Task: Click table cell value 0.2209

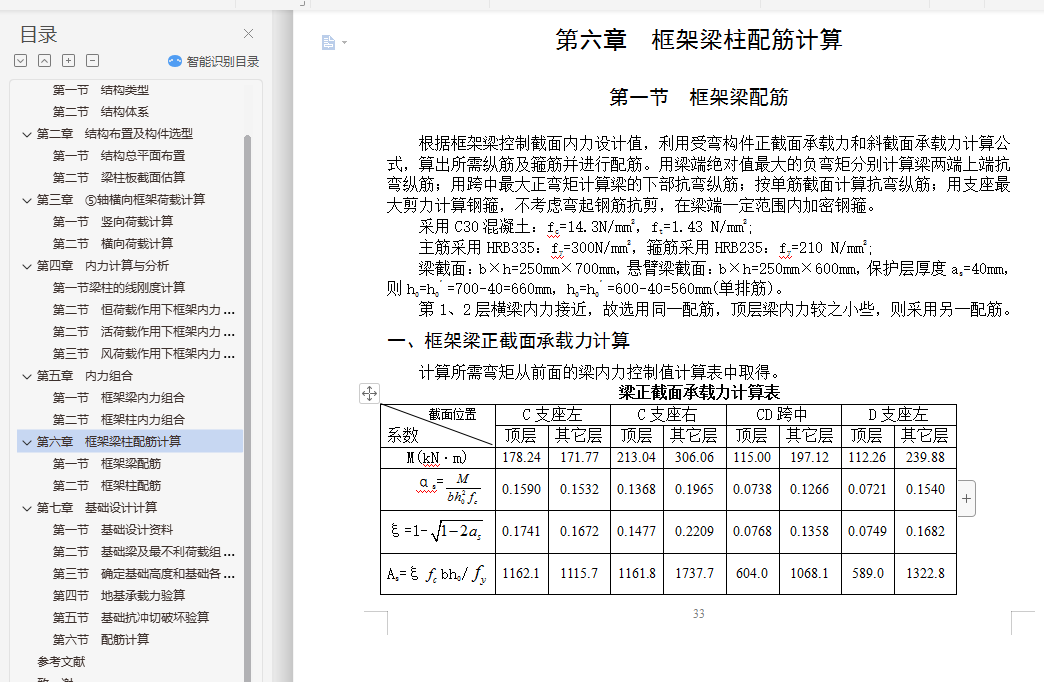Action: pos(694,531)
